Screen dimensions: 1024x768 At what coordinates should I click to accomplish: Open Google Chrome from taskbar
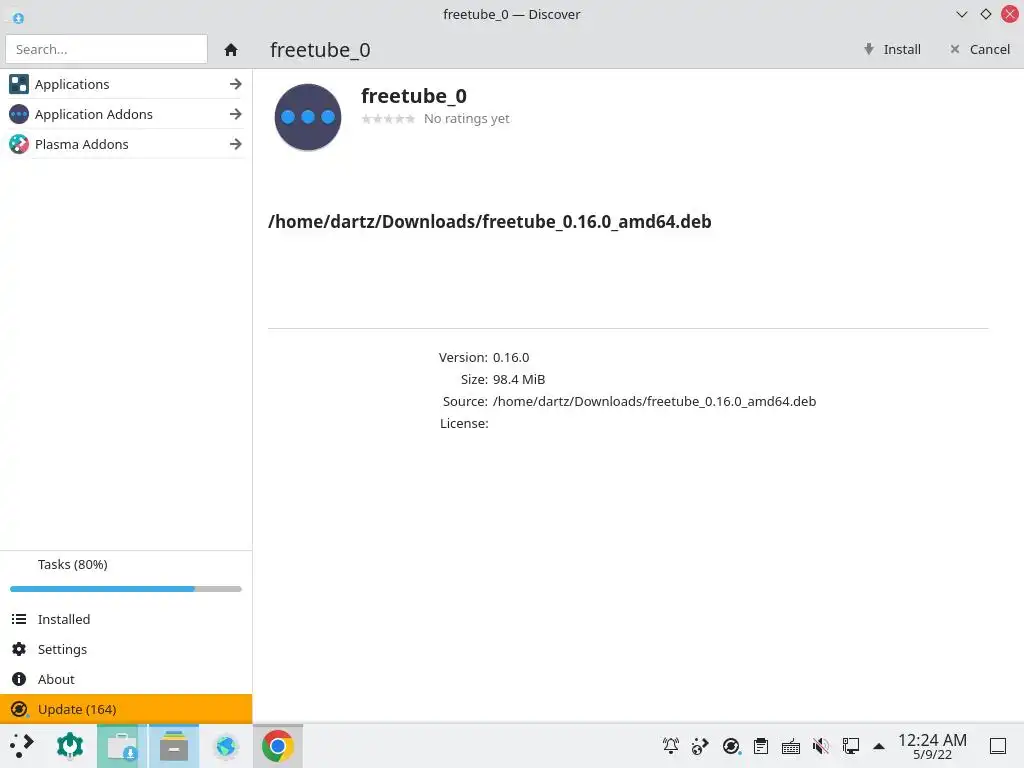tap(278, 746)
